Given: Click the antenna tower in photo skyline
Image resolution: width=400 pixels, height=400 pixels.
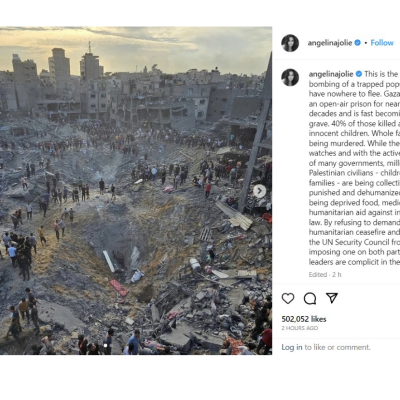Looking at the screenshot, I should tap(89, 47).
